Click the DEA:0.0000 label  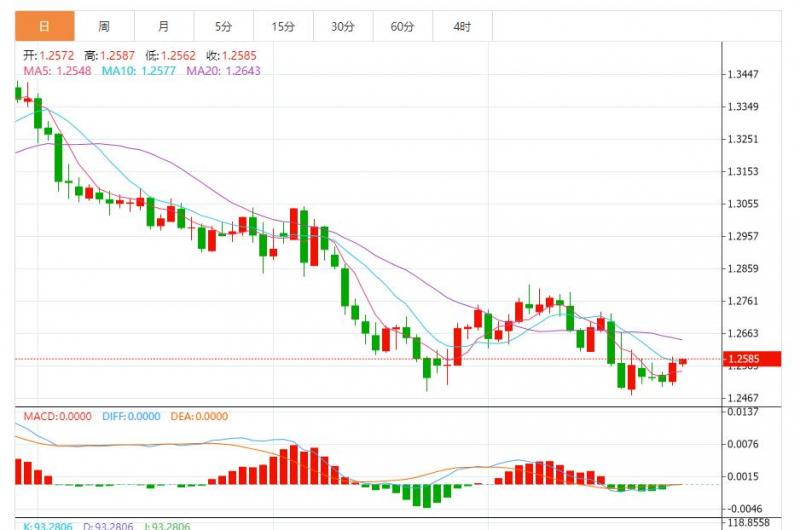click(x=199, y=416)
